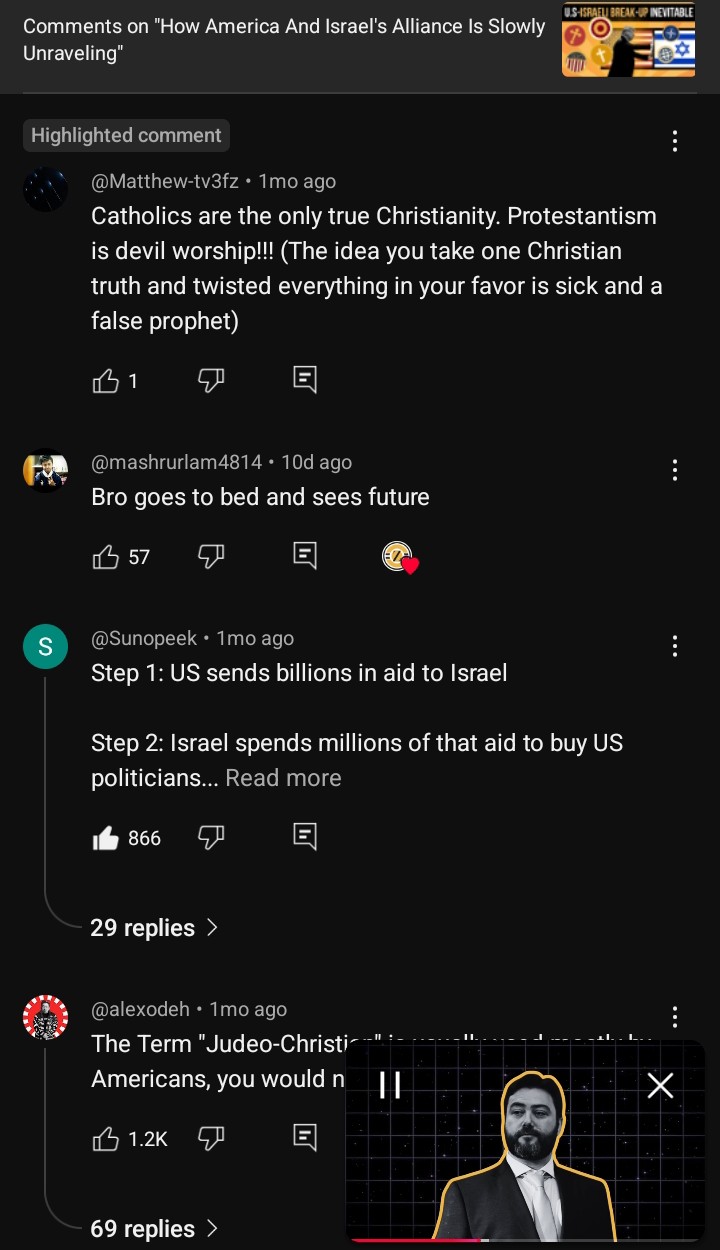Unlike the @Sunopeek comment with 866 likes
This screenshot has height=1250, width=720.
click(106, 838)
